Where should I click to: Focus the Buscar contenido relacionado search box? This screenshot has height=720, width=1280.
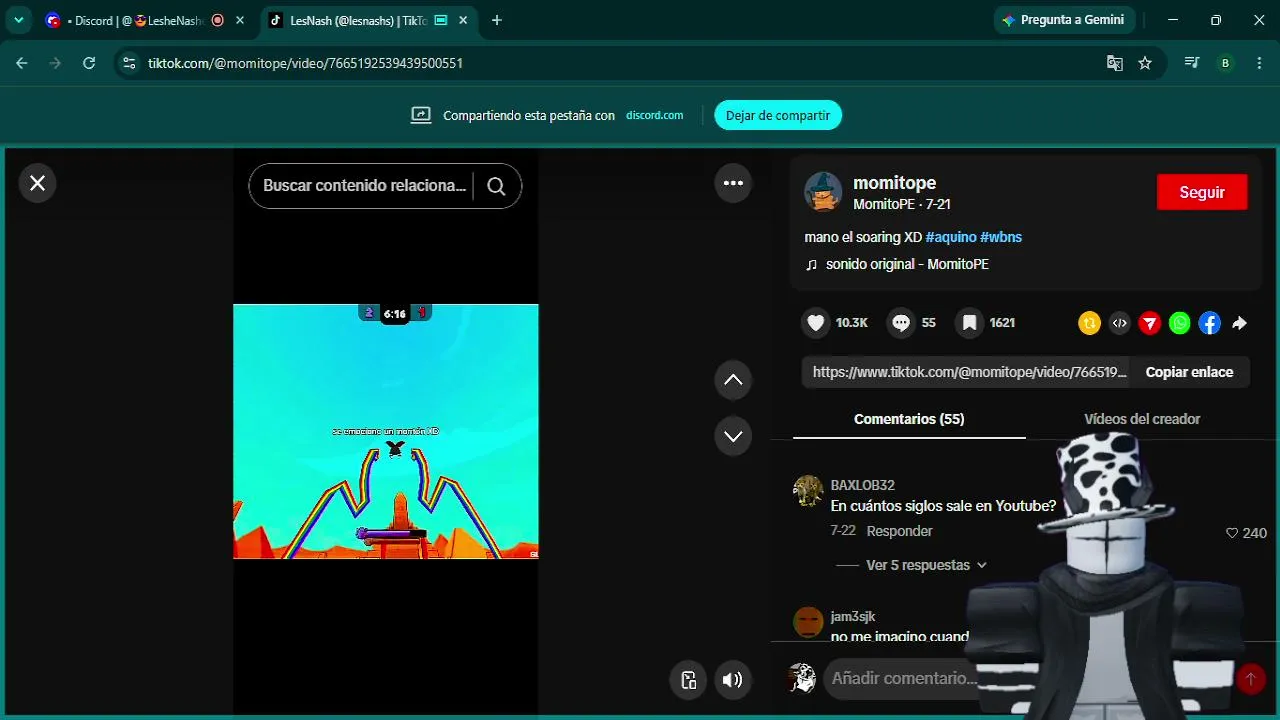tap(364, 186)
